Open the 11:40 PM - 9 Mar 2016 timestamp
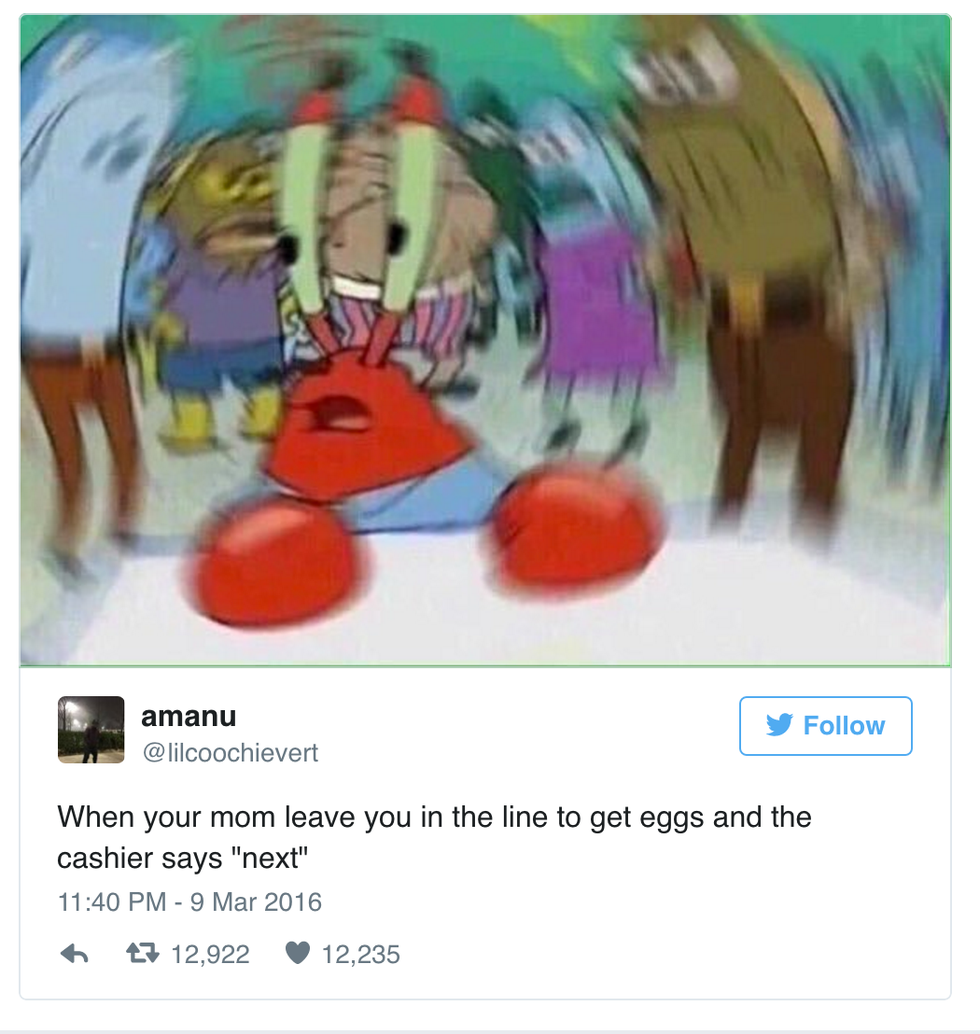Screen dimensions: 980x1034 (x=190, y=901)
